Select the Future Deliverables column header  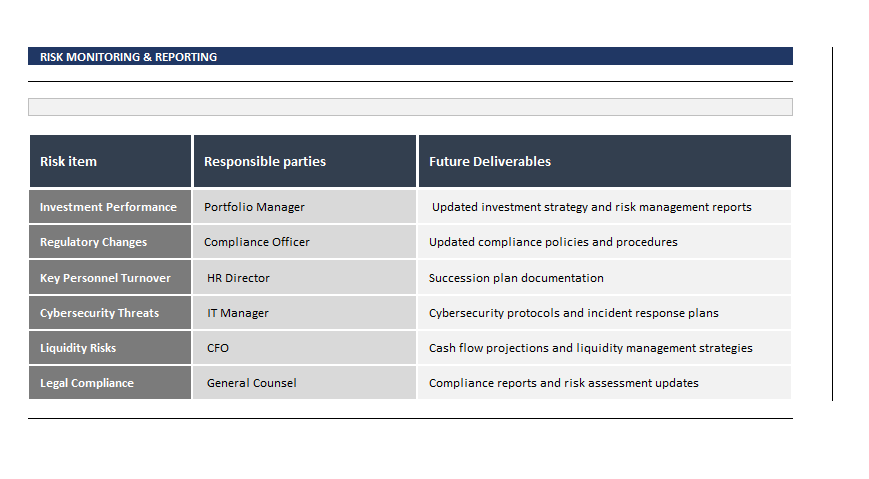(605, 161)
